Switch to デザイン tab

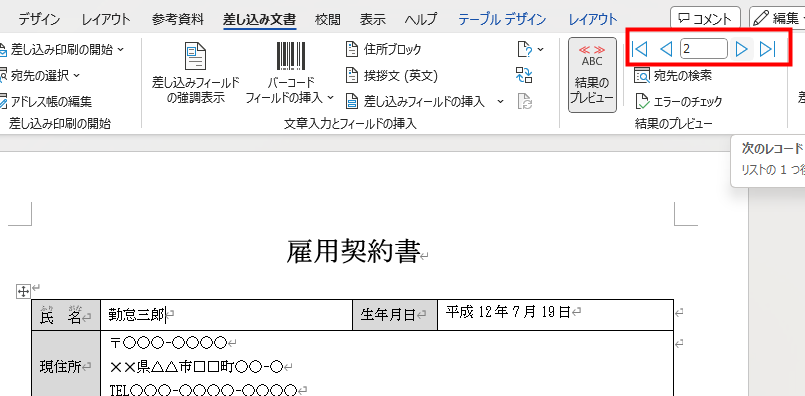coord(40,20)
